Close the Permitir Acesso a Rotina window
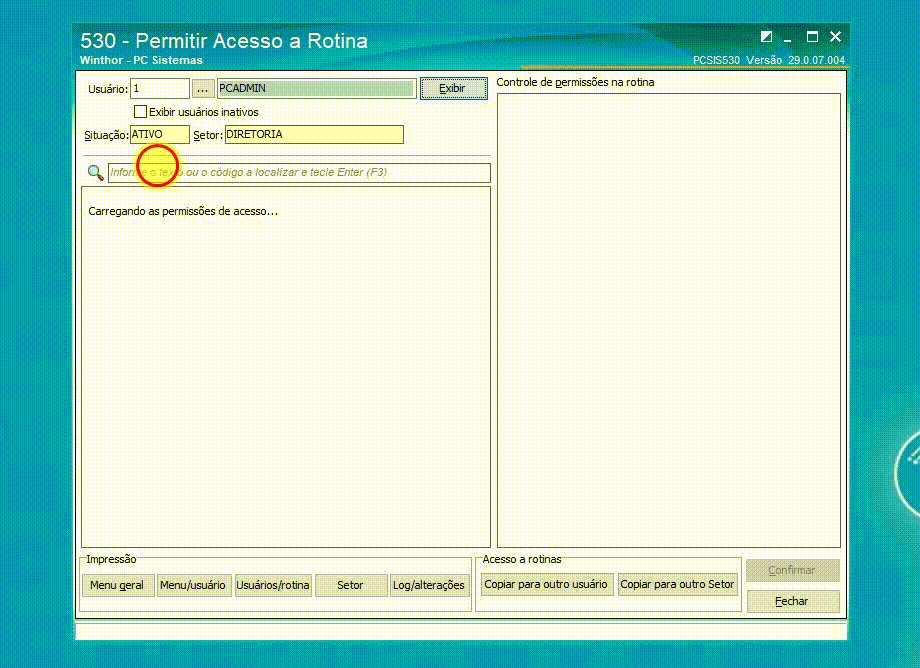 836,37
